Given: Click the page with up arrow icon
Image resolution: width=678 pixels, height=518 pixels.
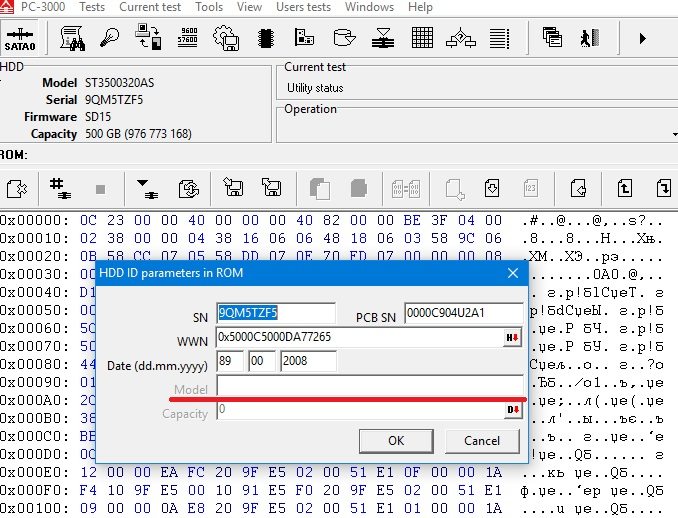Looking at the screenshot, I should [x=624, y=189].
